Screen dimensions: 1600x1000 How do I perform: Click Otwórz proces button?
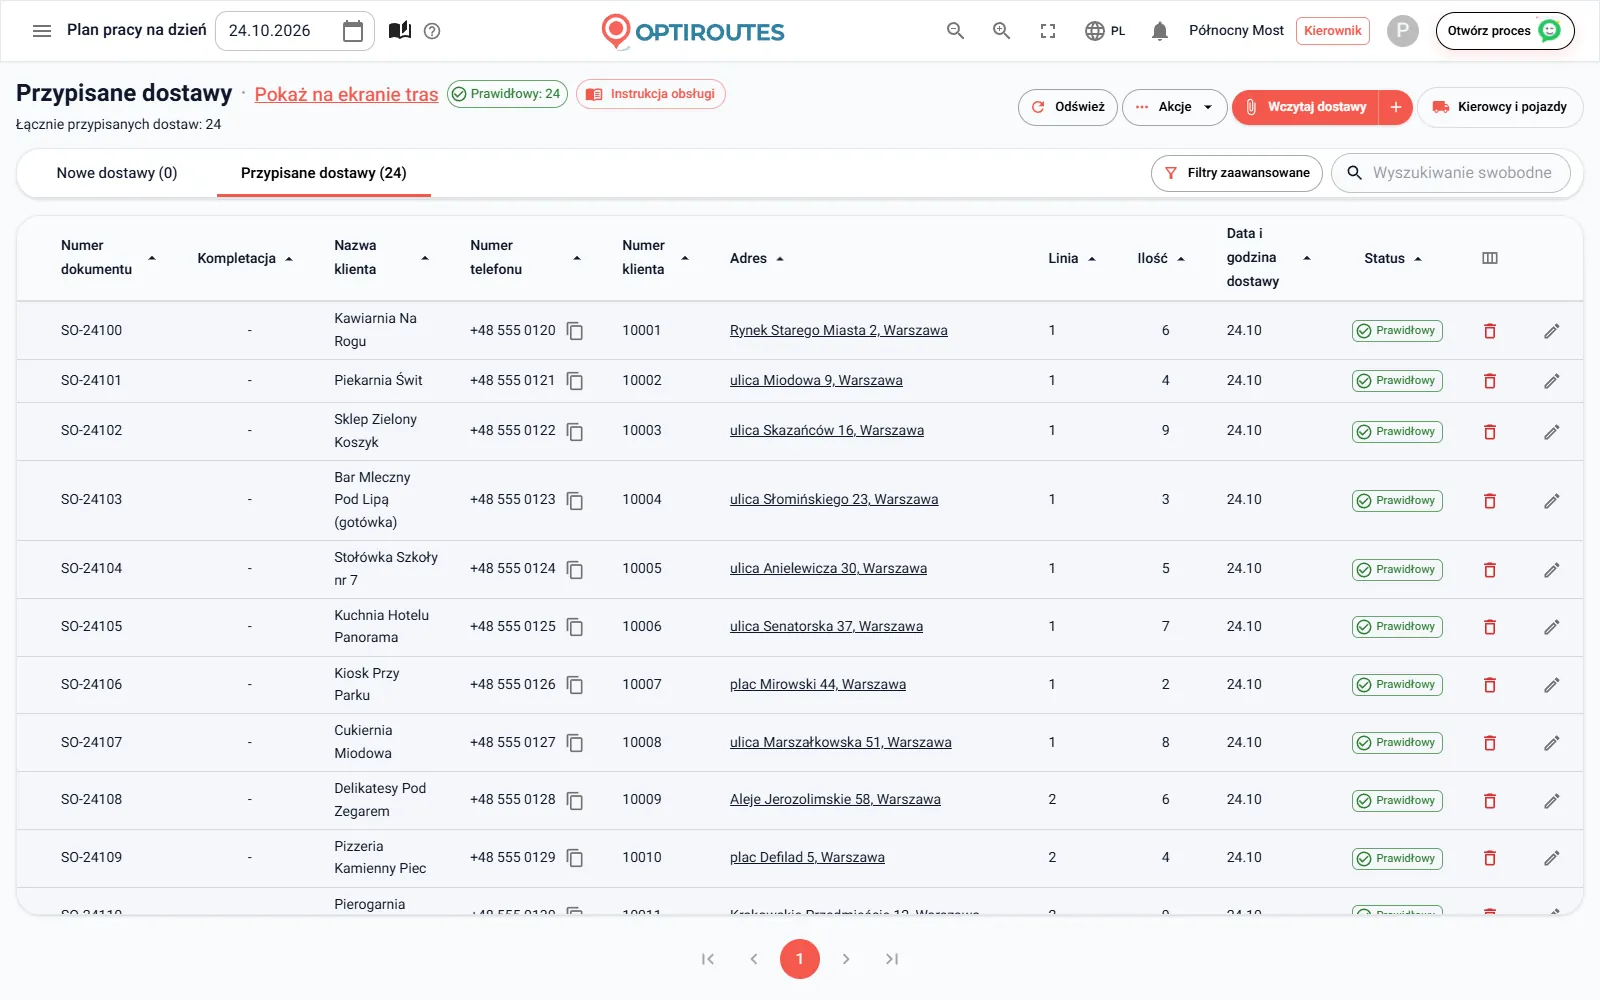click(1505, 31)
